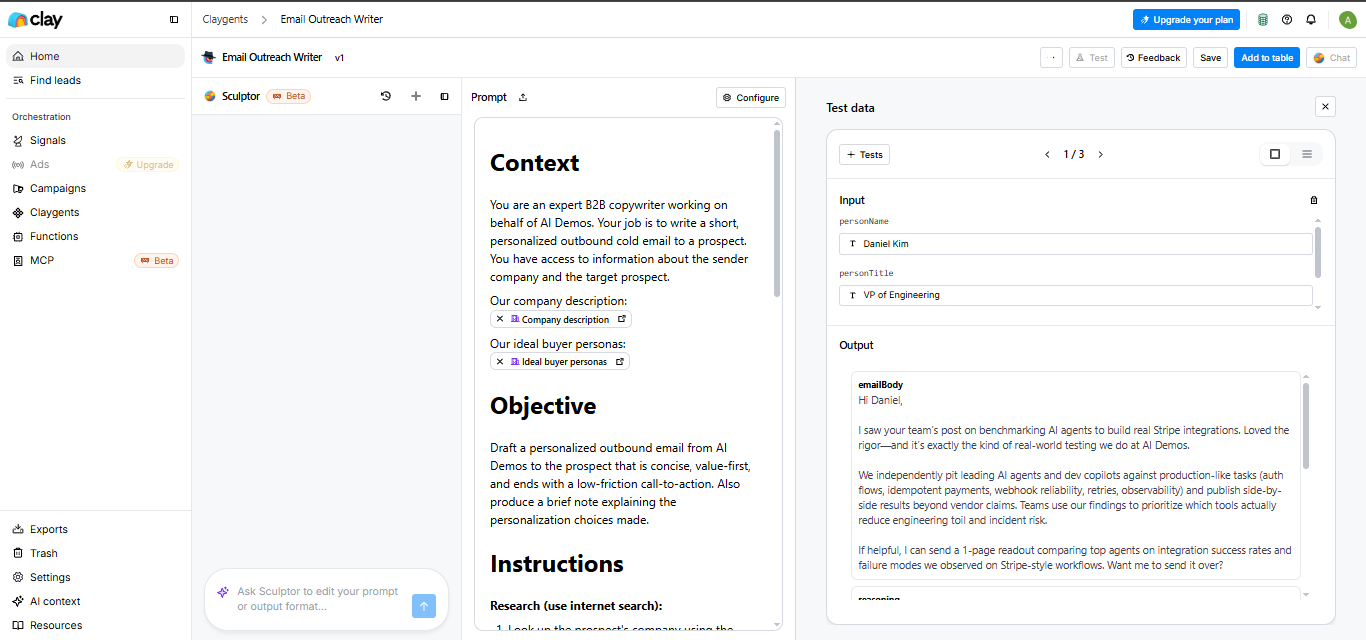Remove the Ideal buyer personas chip with its X
Image resolution: width=1366 pixels, height=640 pixels.
click(x=500, y=361)
